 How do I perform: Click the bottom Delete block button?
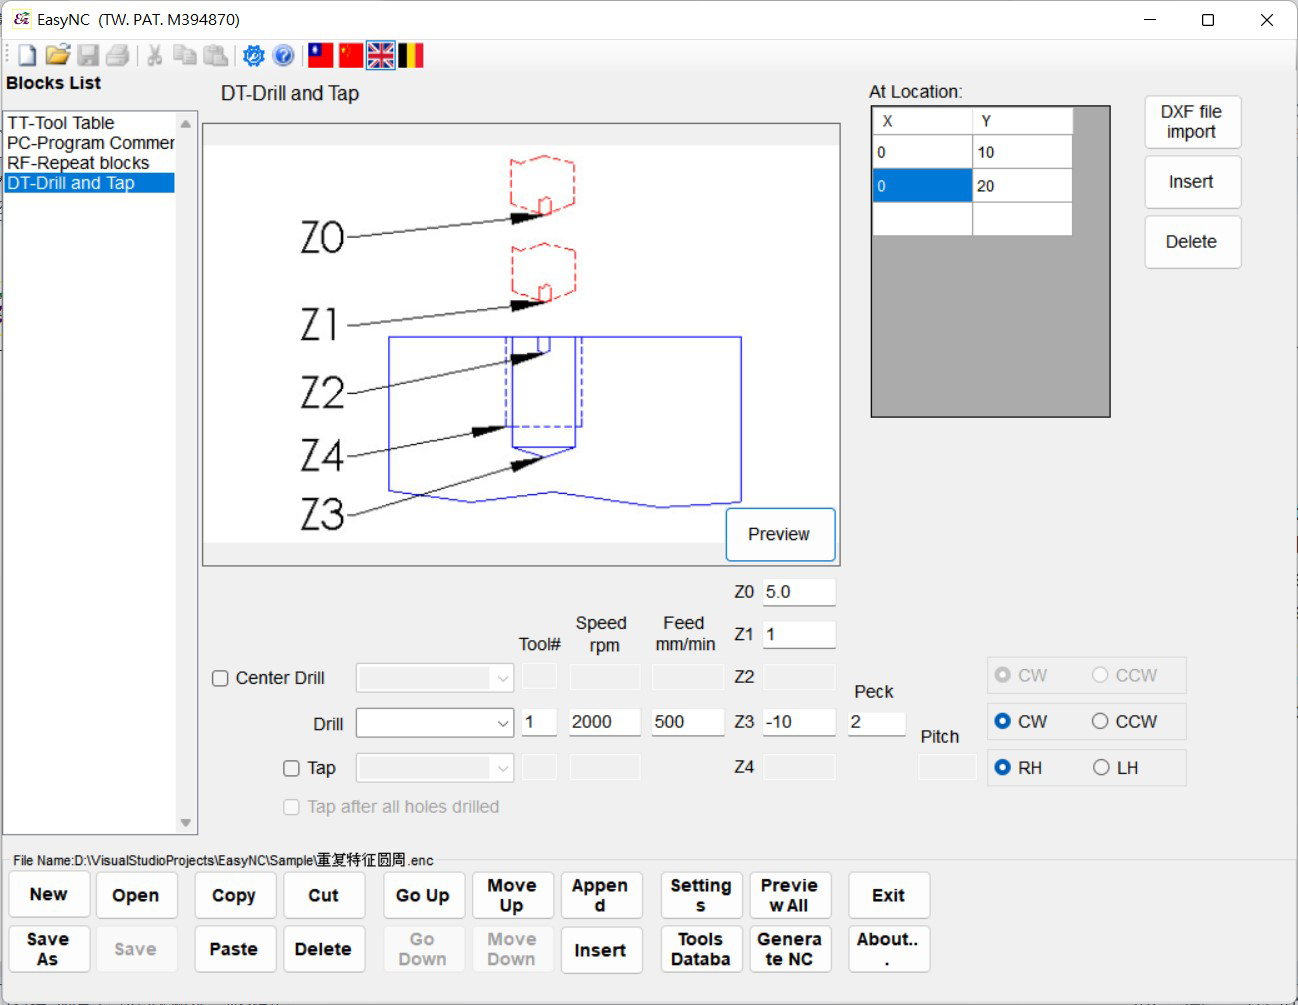coord(323,949)
